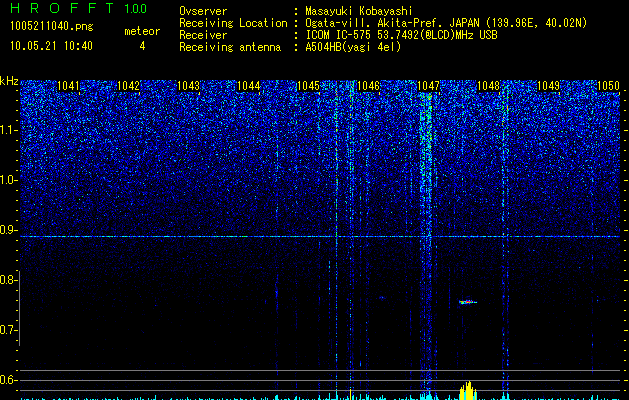This screenshot has height=400, width=629.
Task: Click the 1044 time marker
Action: pyautogui.click(x=248, y=86)
